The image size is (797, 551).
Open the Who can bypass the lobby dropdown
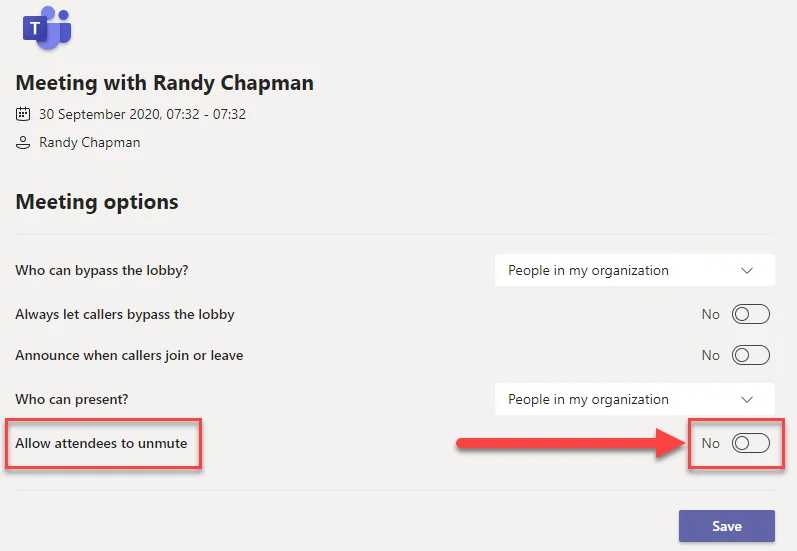(634, 270)
